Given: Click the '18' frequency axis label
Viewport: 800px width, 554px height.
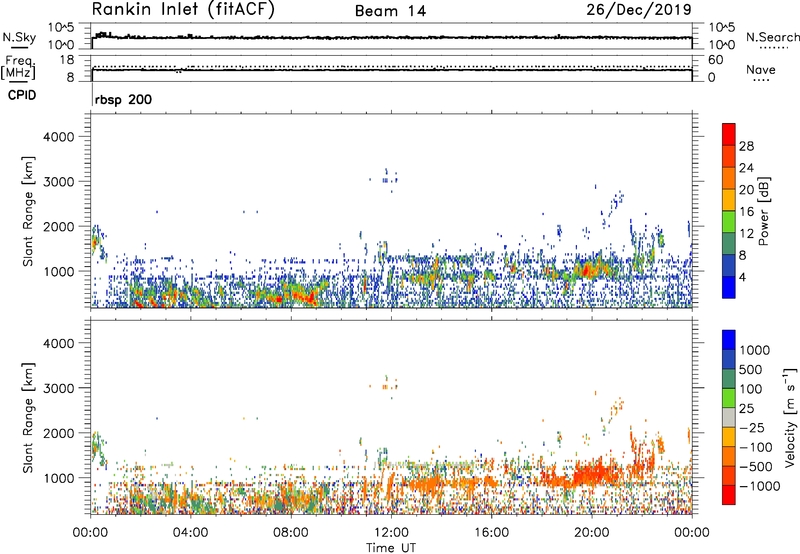Looking at the screenshot, I should coord(67,60).
